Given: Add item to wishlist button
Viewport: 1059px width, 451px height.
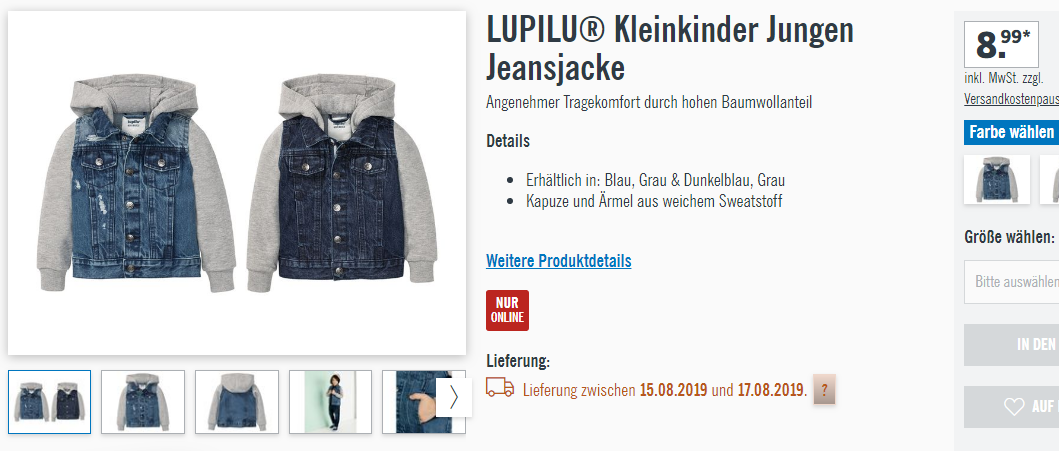Looking at the screenshot, I should [1011, 406].
